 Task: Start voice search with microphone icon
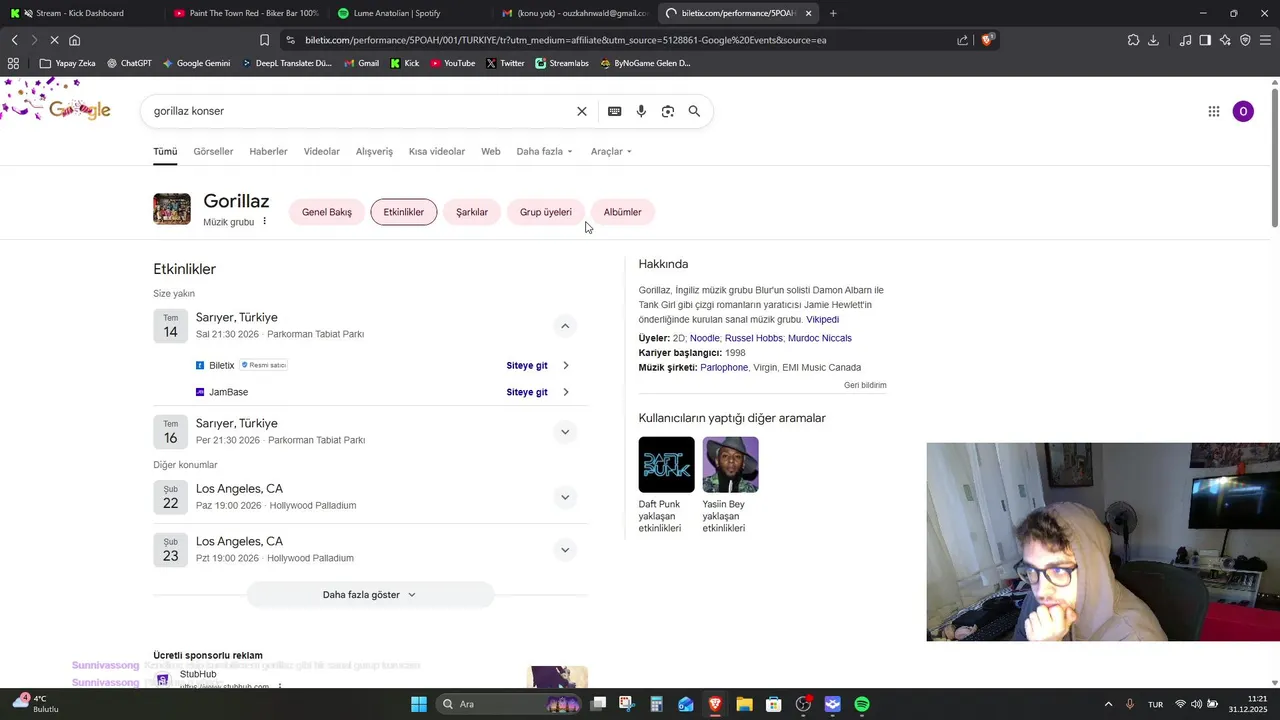click(641, 111)
